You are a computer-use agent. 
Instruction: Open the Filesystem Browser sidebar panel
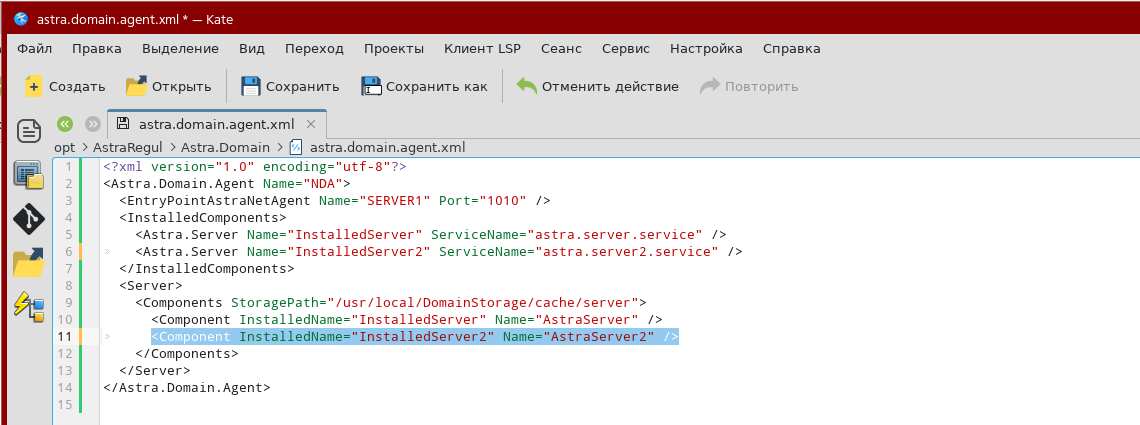pos(29,263)
